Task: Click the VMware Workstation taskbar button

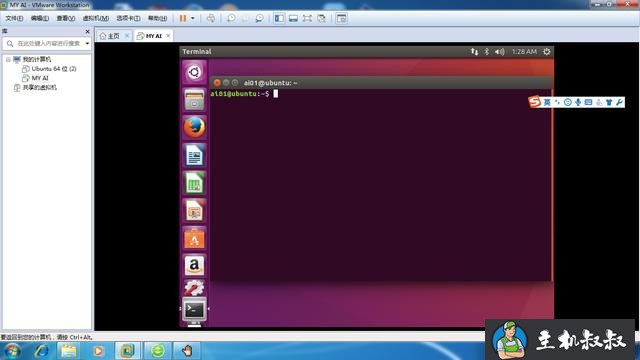Action: point(127,351)
